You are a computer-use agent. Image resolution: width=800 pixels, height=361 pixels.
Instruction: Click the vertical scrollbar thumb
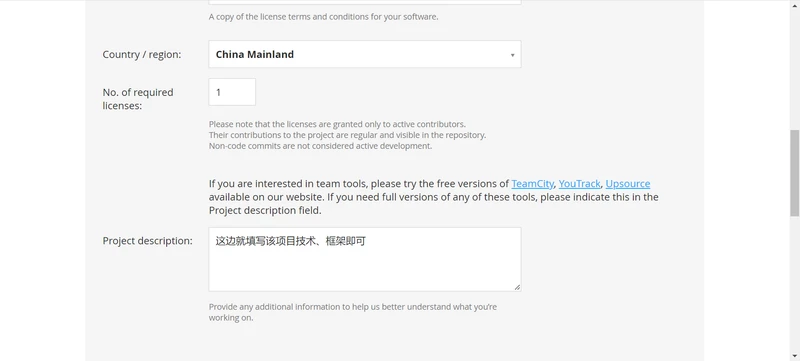[794, 172]
